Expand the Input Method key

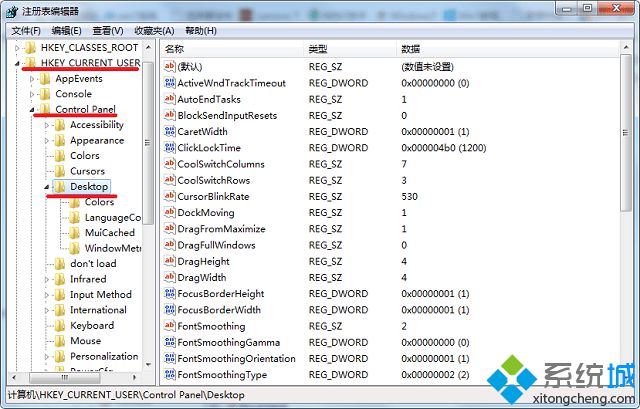coord(47,295)
